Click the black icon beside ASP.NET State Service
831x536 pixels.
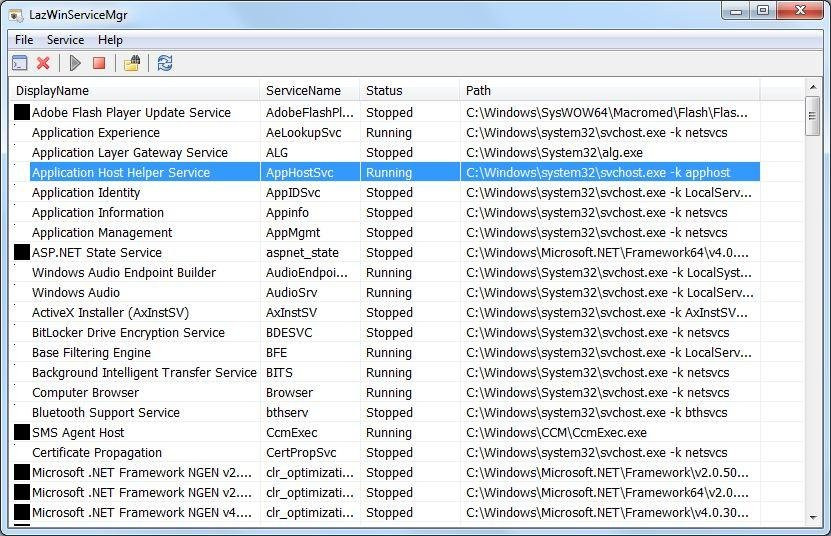22,252
